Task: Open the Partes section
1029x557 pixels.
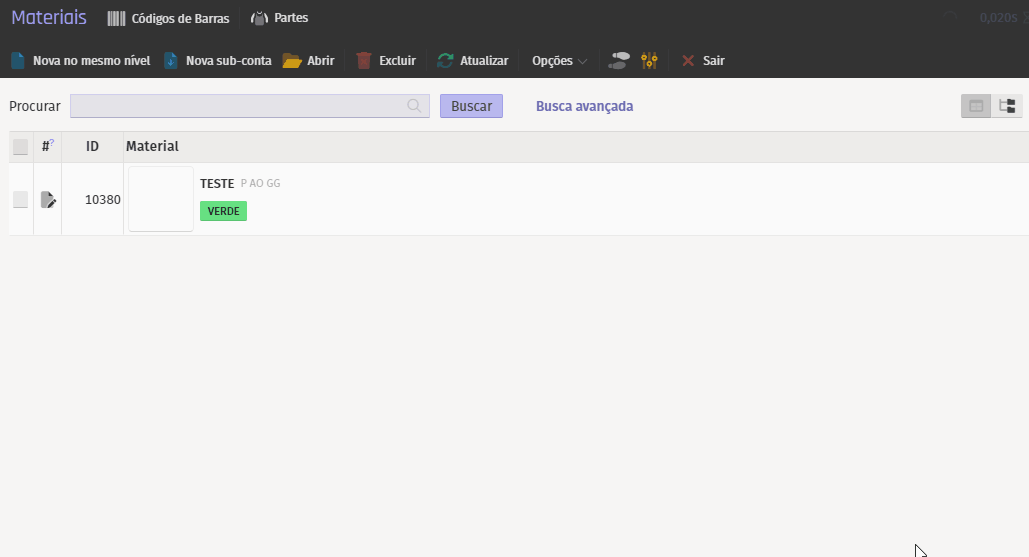Action: (x=279, y=18)
